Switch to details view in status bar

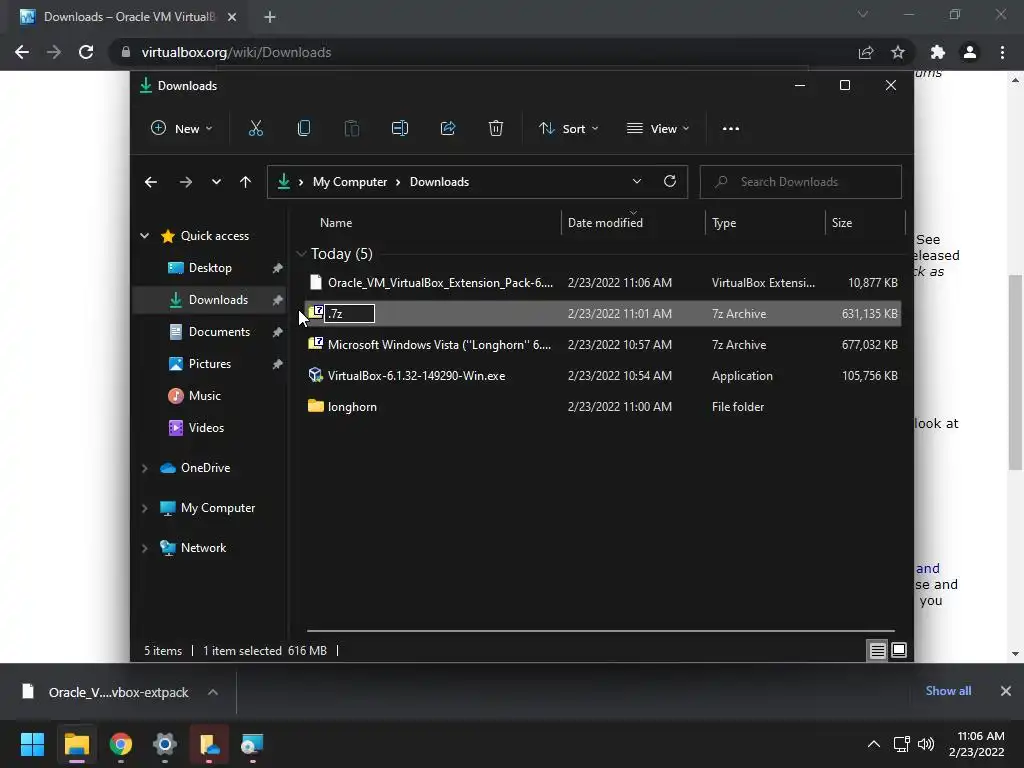click(877, 650)
